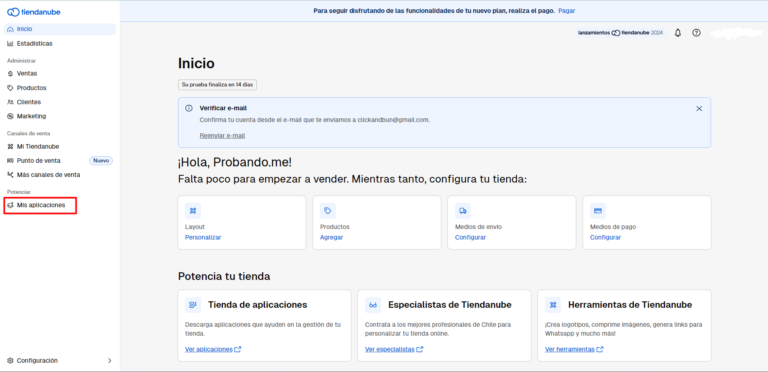
Task: Click the Estadísticas chart icon
Action: [10, 44]
